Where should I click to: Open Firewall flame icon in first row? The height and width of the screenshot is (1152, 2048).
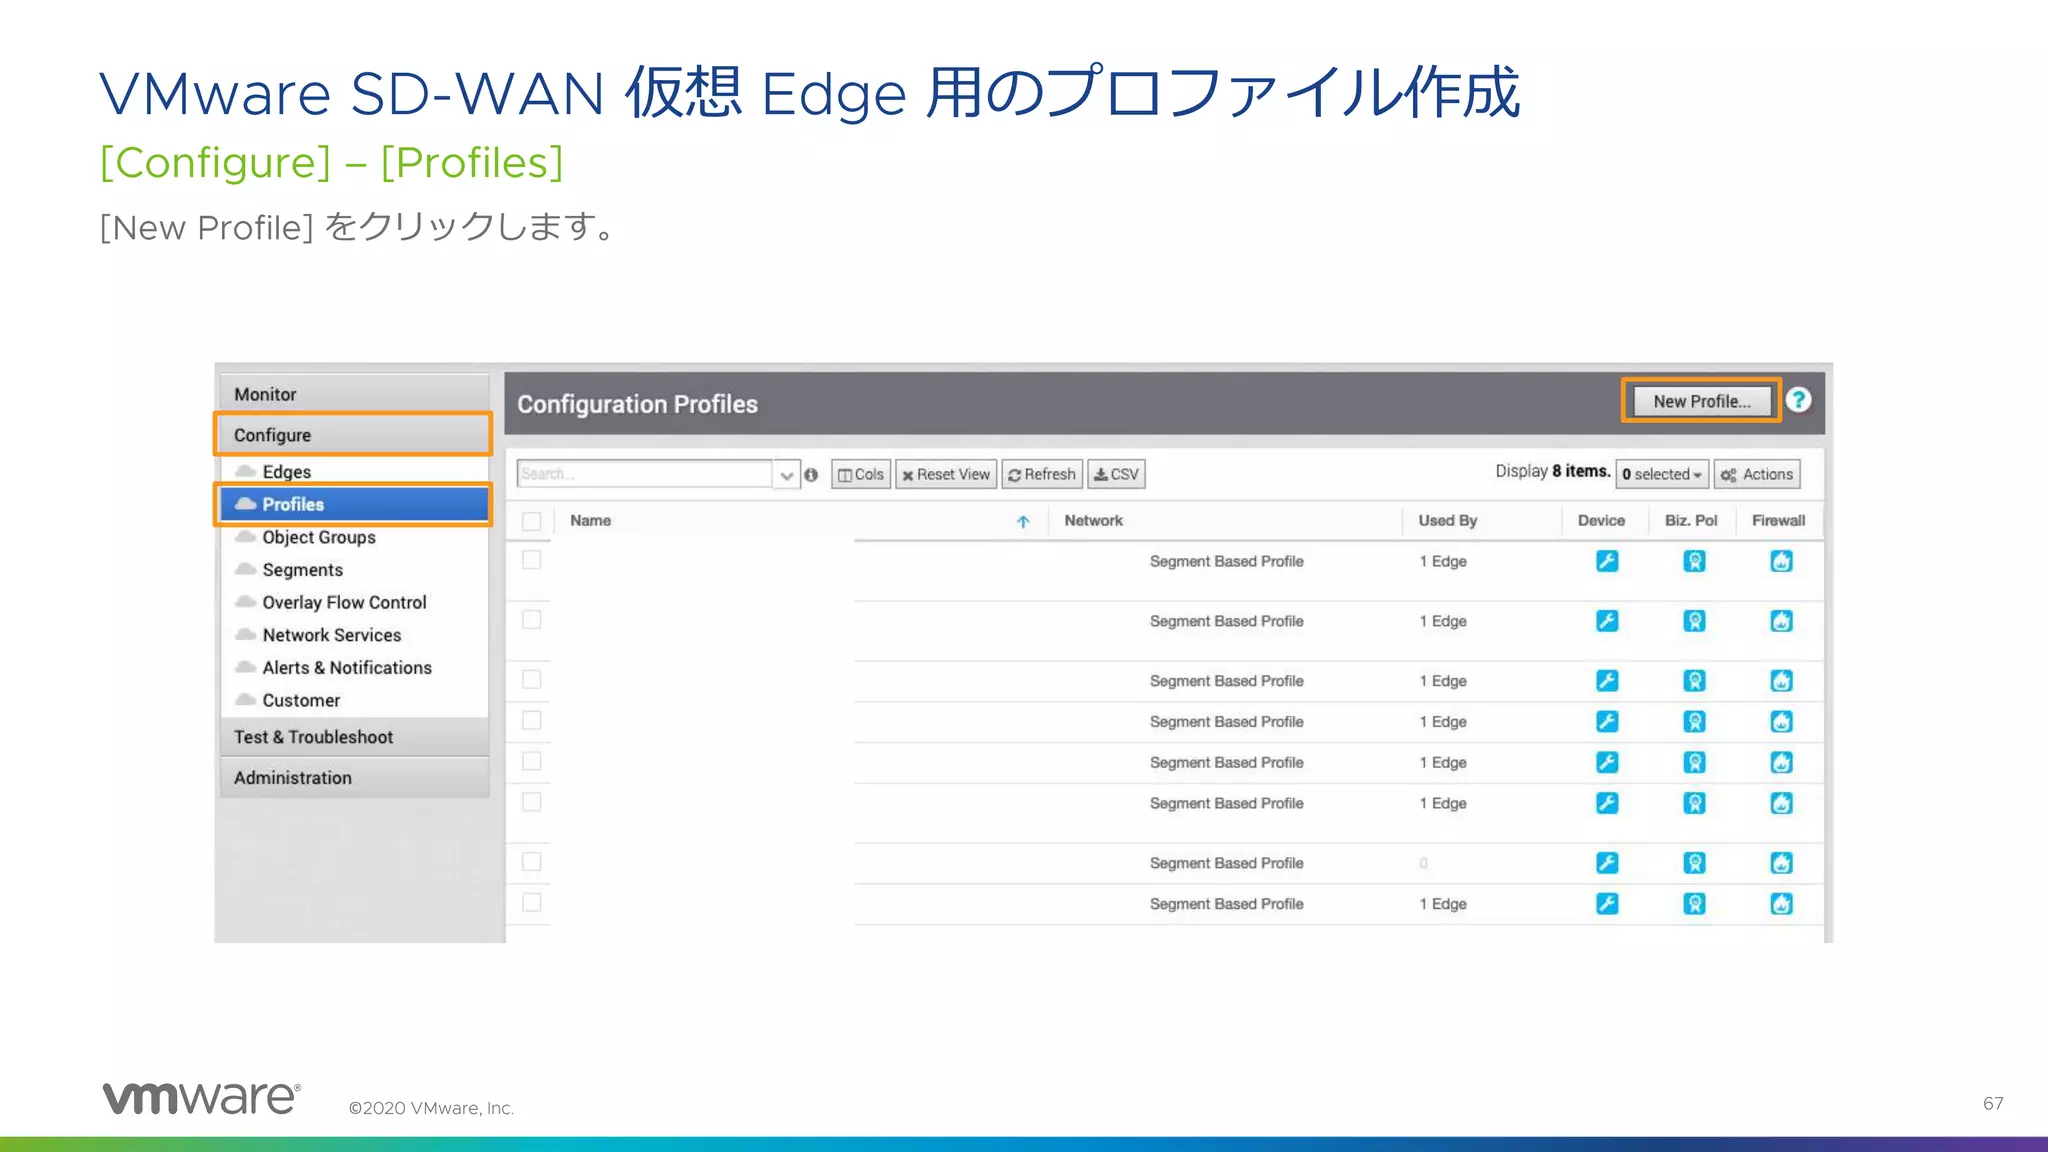click(x=1781, y=561)
